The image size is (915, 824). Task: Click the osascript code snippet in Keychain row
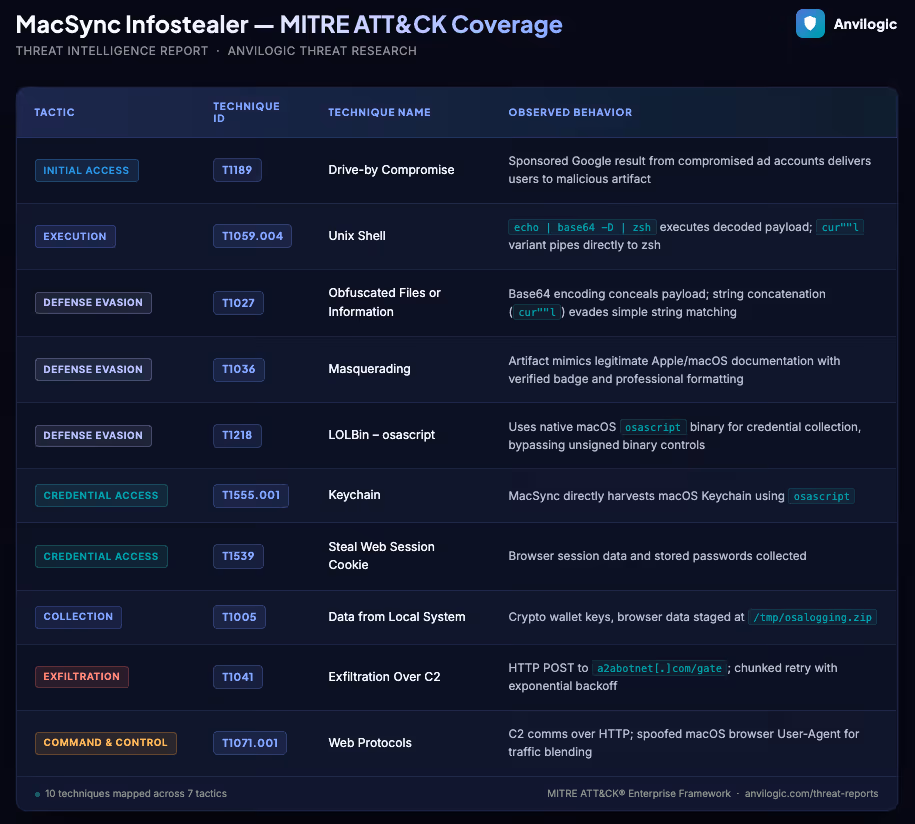click(821, 496)
